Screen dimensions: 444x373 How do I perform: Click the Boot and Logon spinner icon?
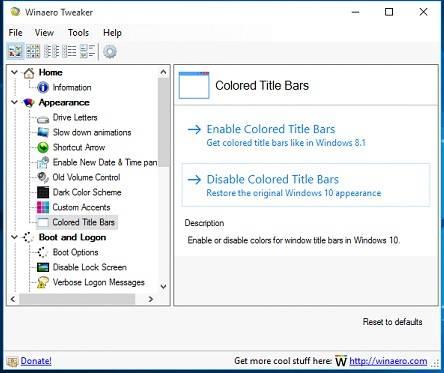(29, 237)
